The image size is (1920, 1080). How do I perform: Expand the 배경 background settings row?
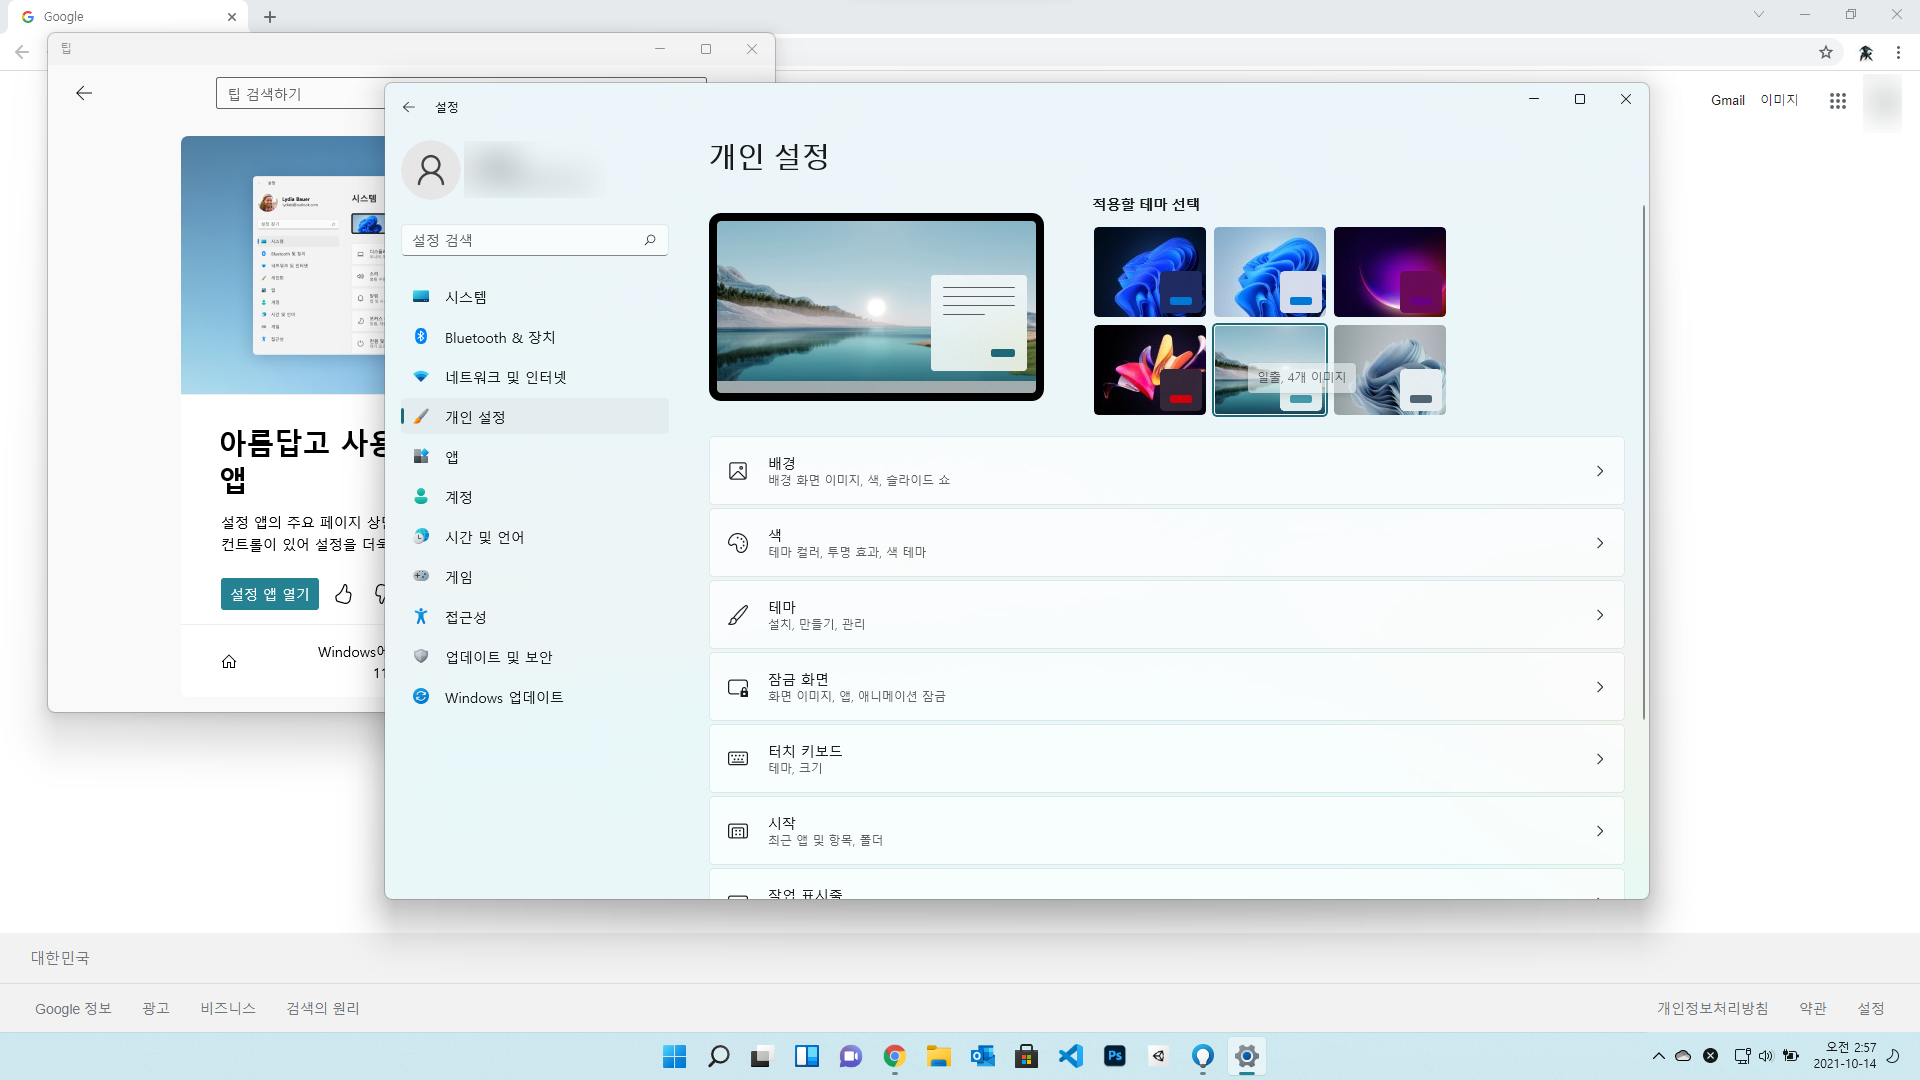1166,471
